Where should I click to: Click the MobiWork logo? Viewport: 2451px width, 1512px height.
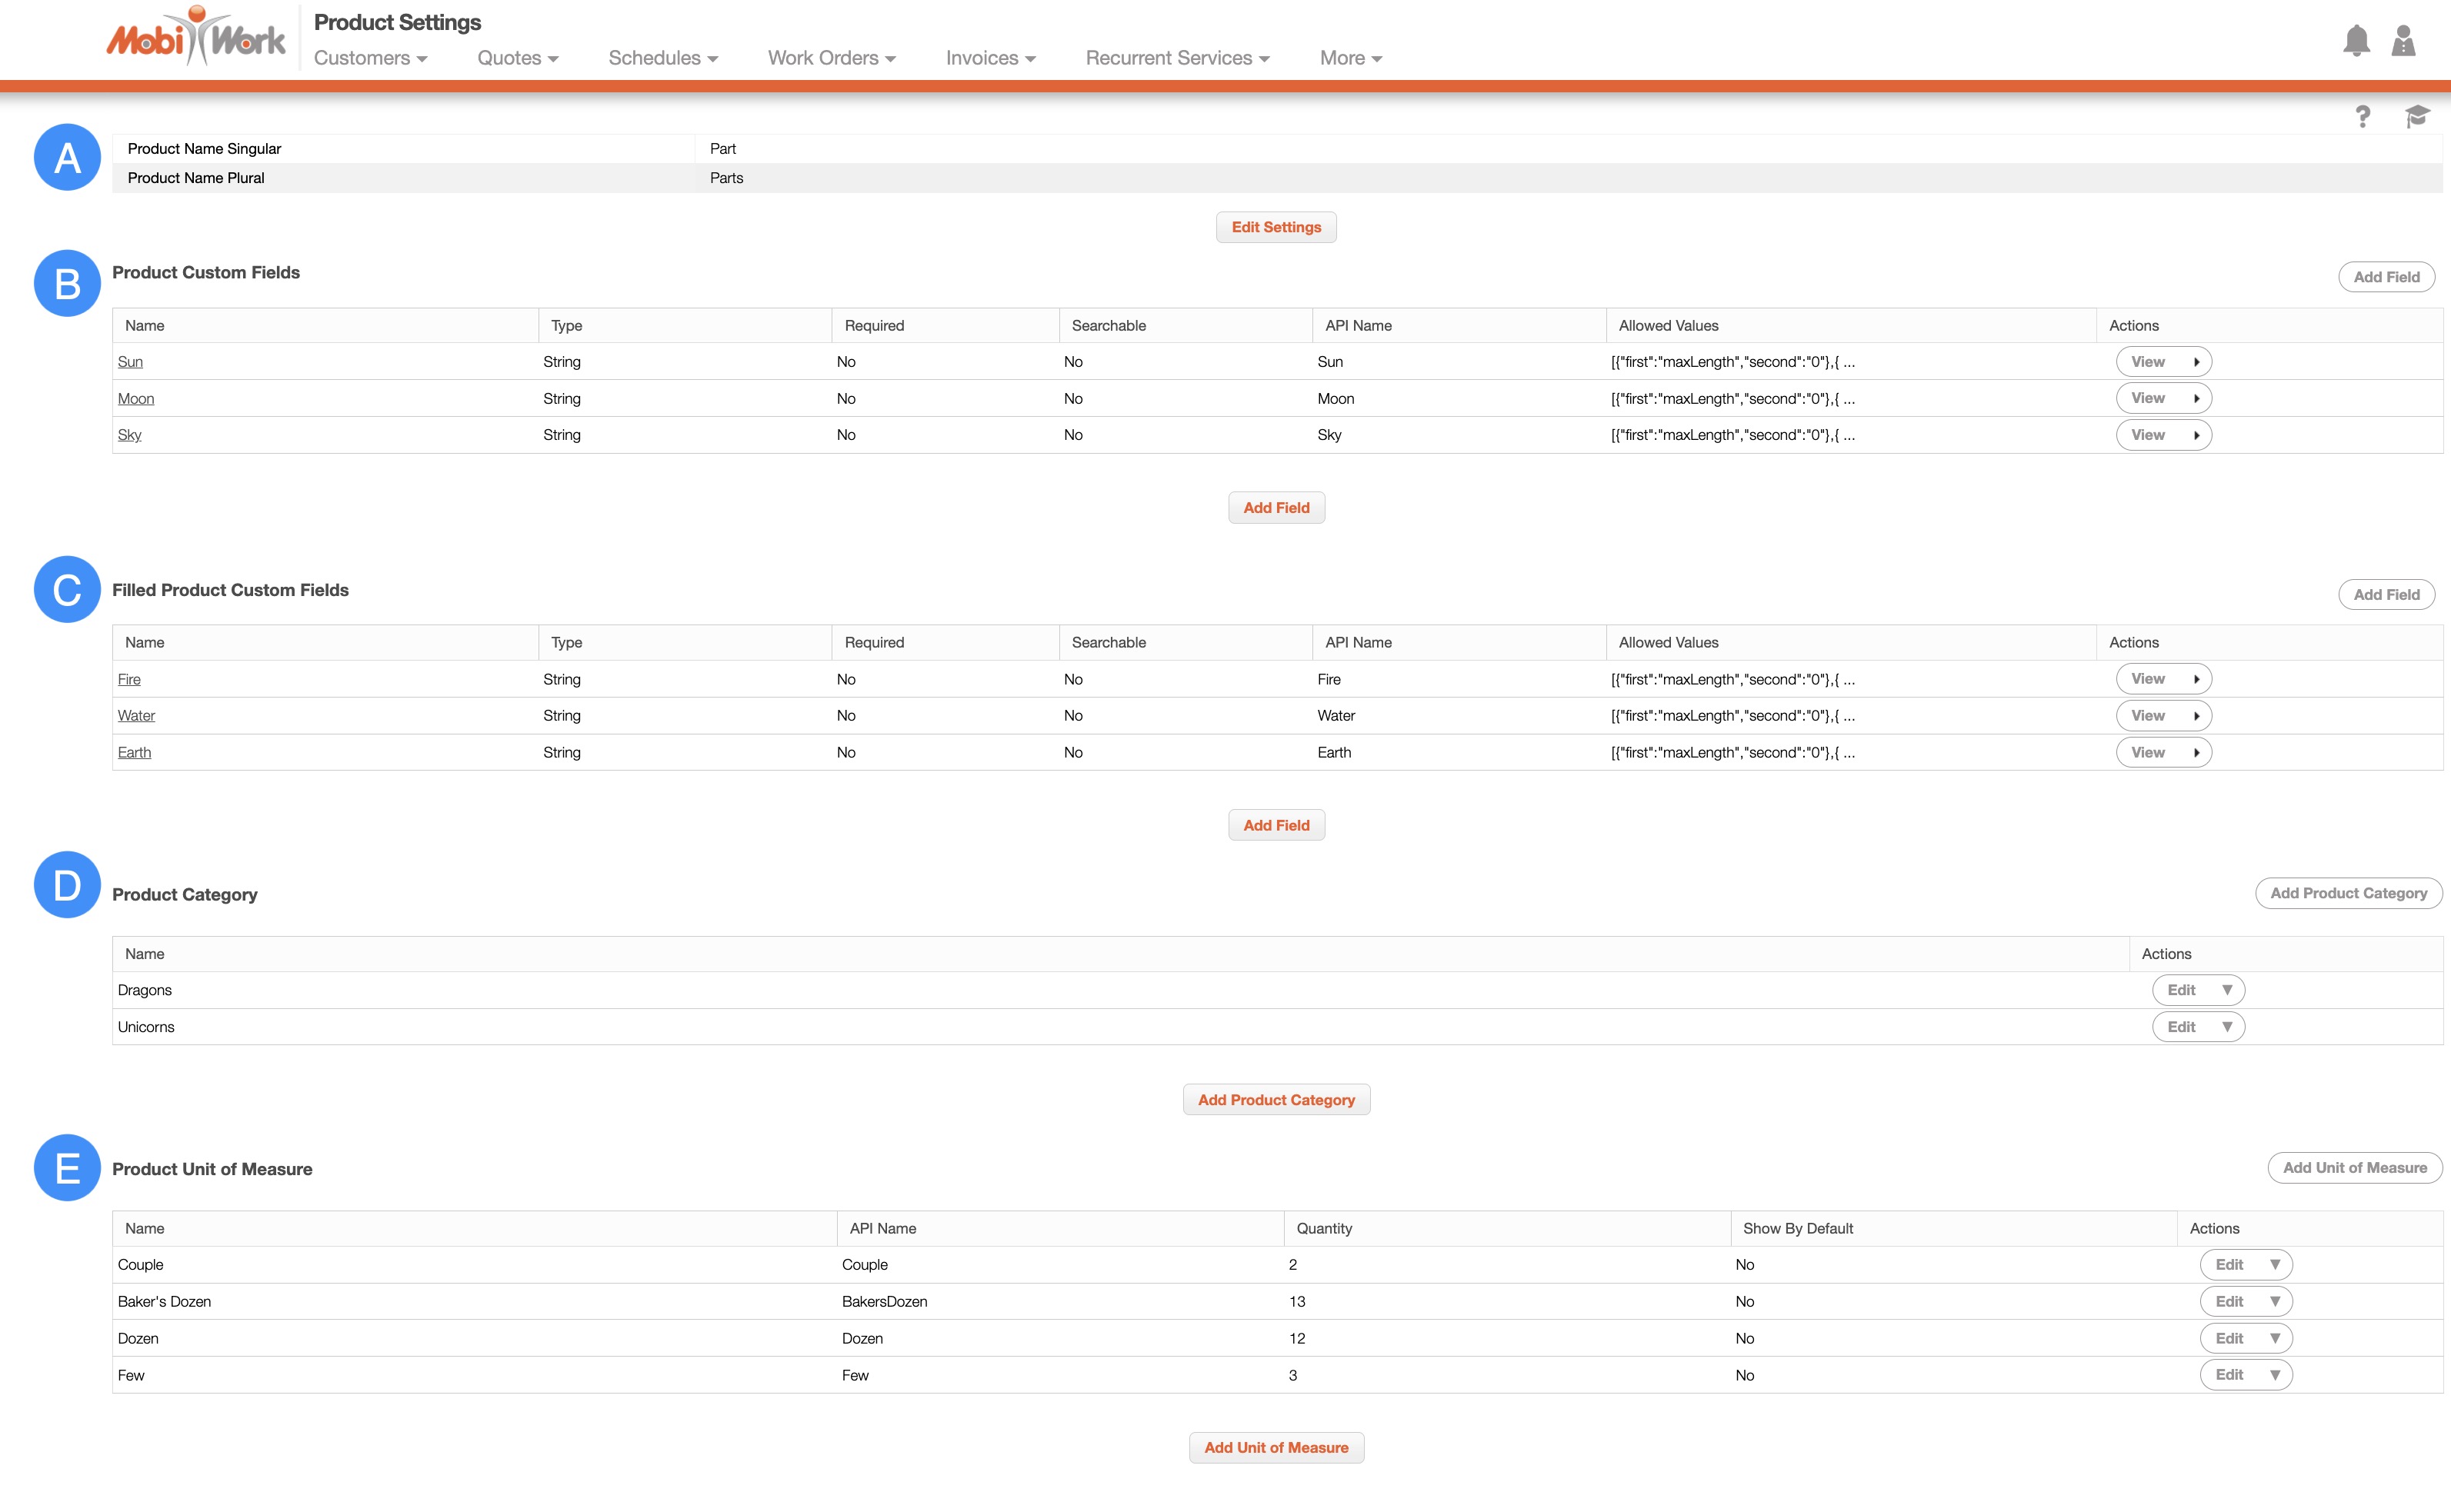(196, 38)
